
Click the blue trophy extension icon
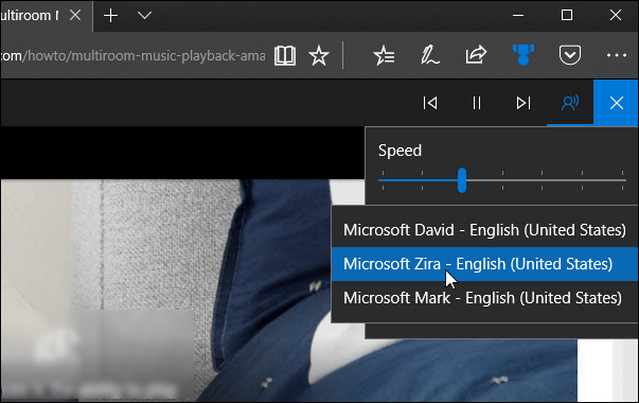pyautogui.click(x=523, y=55)
